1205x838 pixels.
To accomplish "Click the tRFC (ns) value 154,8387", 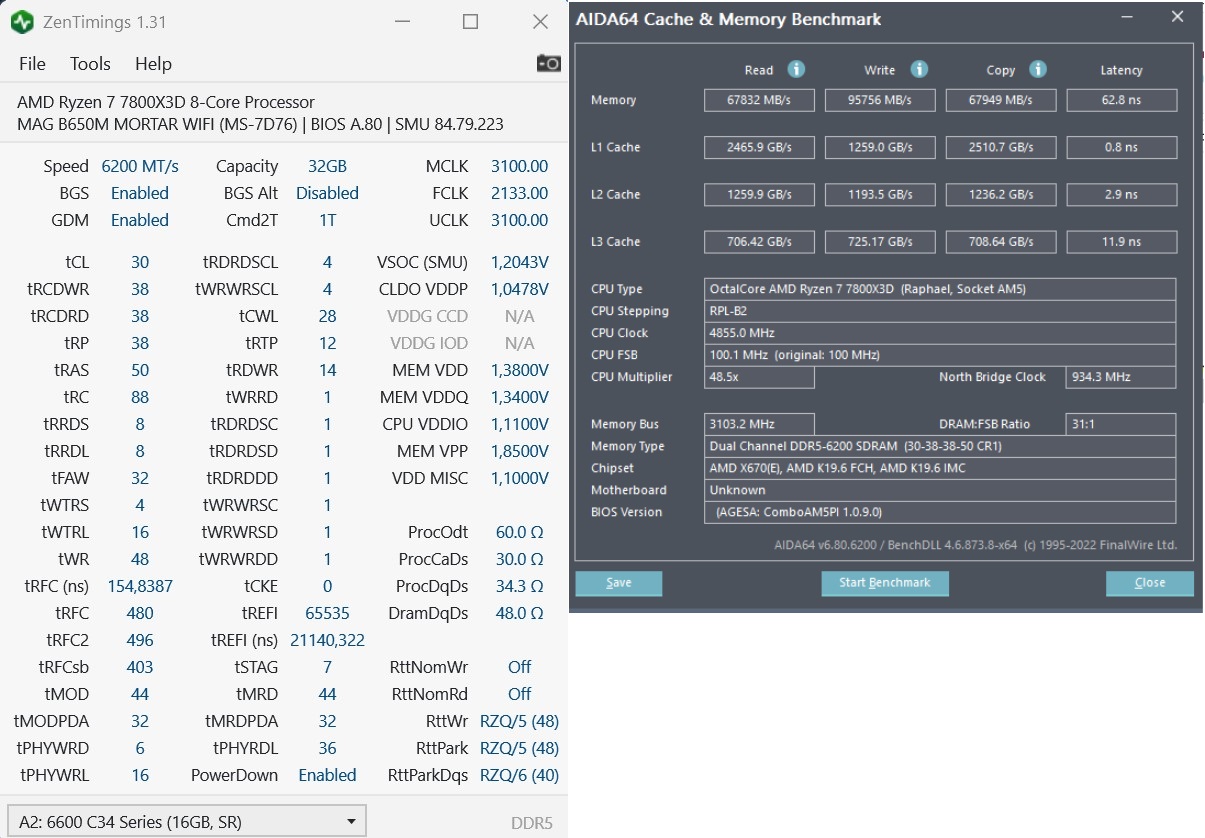I will point(140,586).
